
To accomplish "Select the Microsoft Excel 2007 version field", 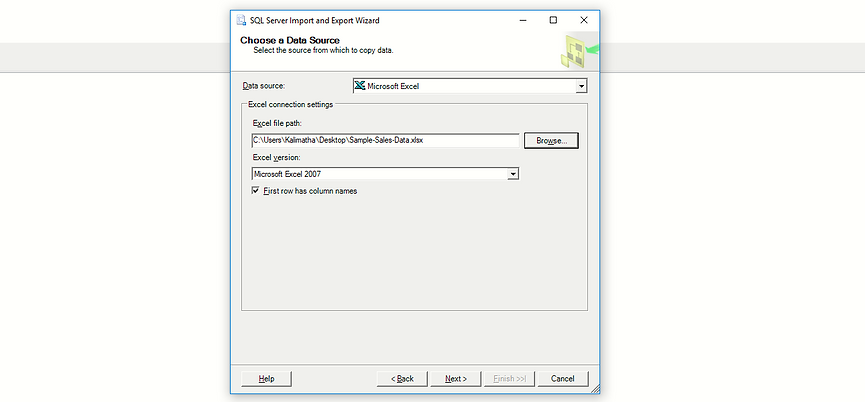I will pos(385,174).
